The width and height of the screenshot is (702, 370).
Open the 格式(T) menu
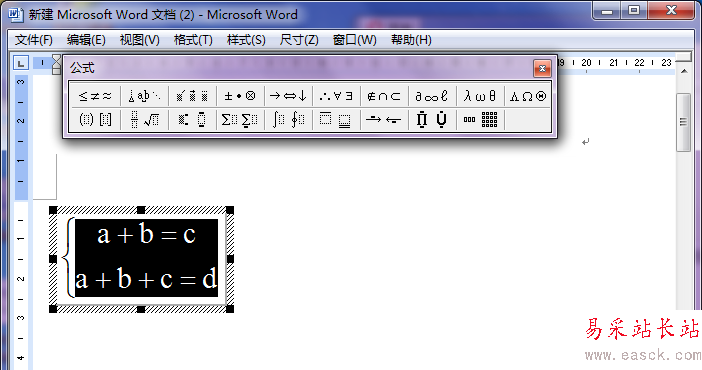tap(193, 40)
